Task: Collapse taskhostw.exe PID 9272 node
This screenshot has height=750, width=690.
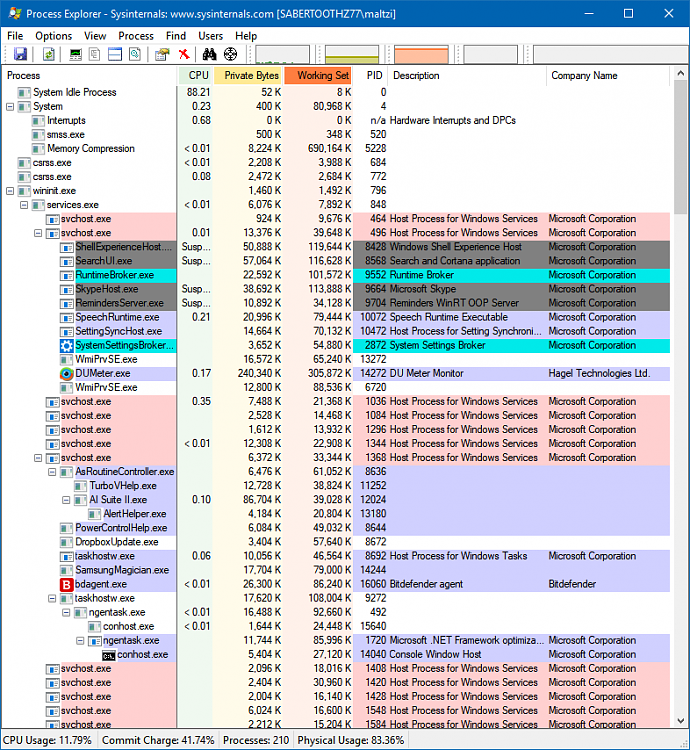Action: tap(52, 598)
